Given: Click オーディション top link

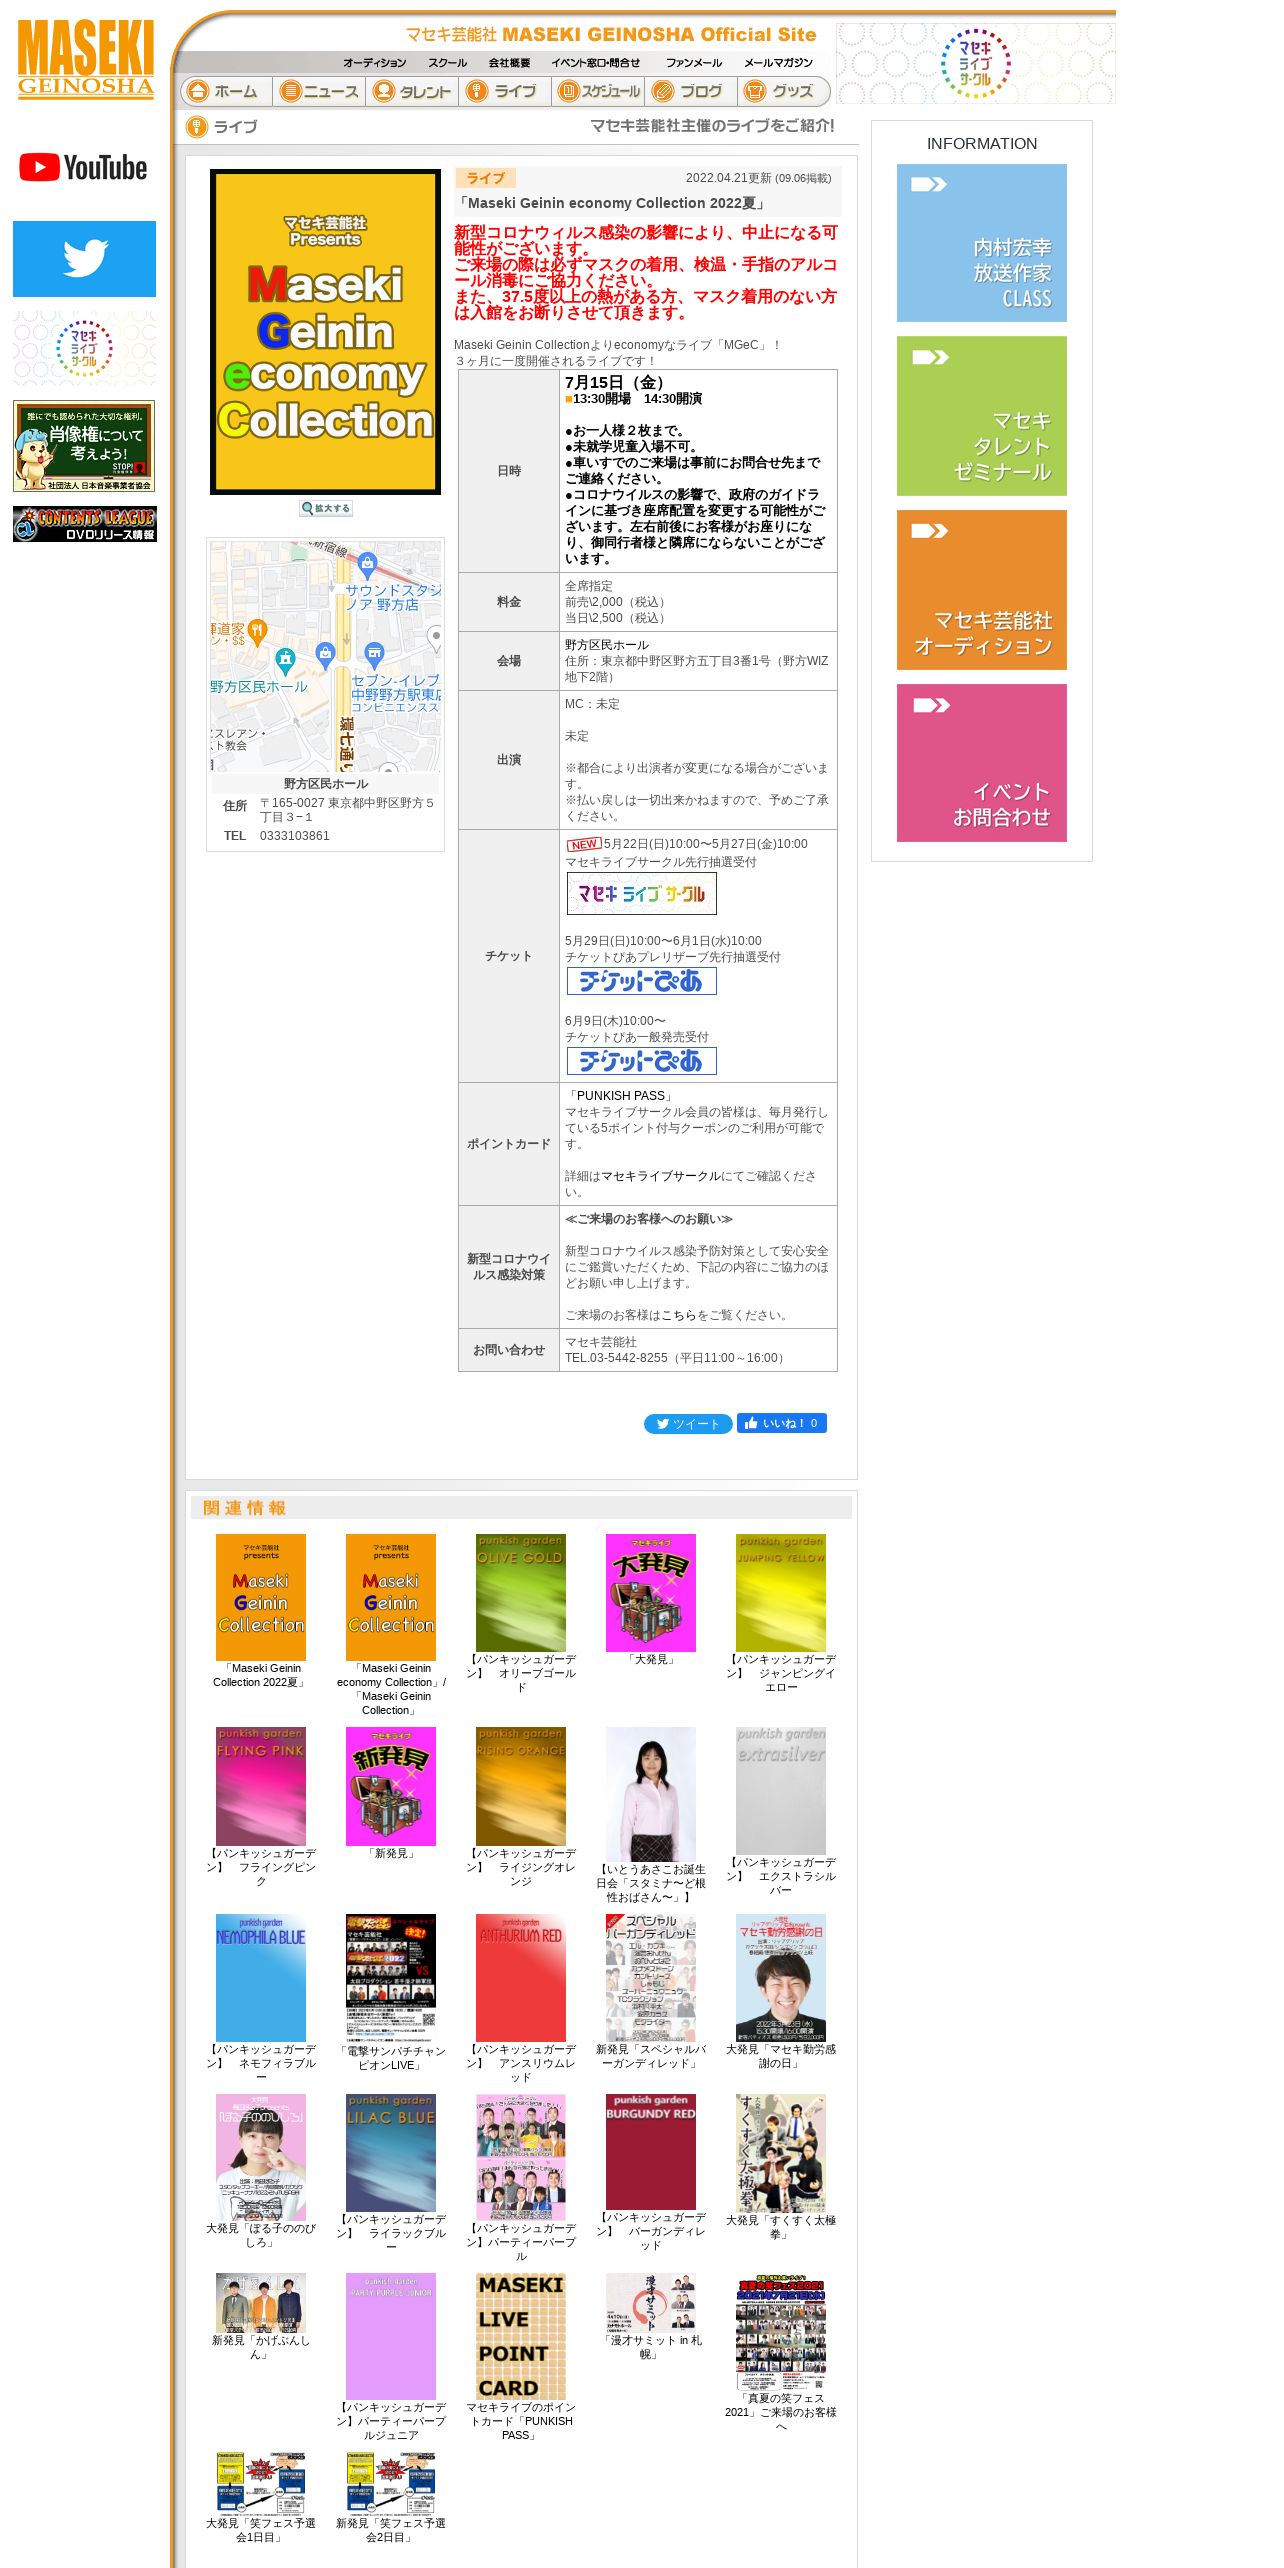Looking at the screenshot, I should tap(375, 63).
